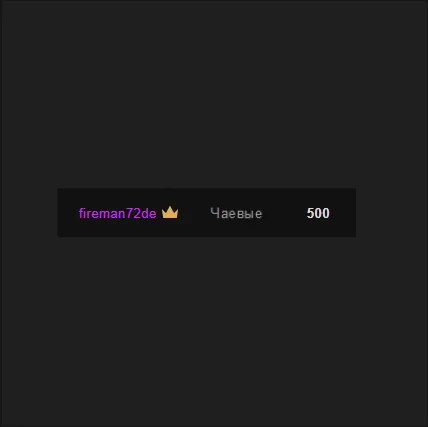Click the empty gray area above the tip row
Image resolution: width=428 pixels, height=427 pixels.
point(213,95)
